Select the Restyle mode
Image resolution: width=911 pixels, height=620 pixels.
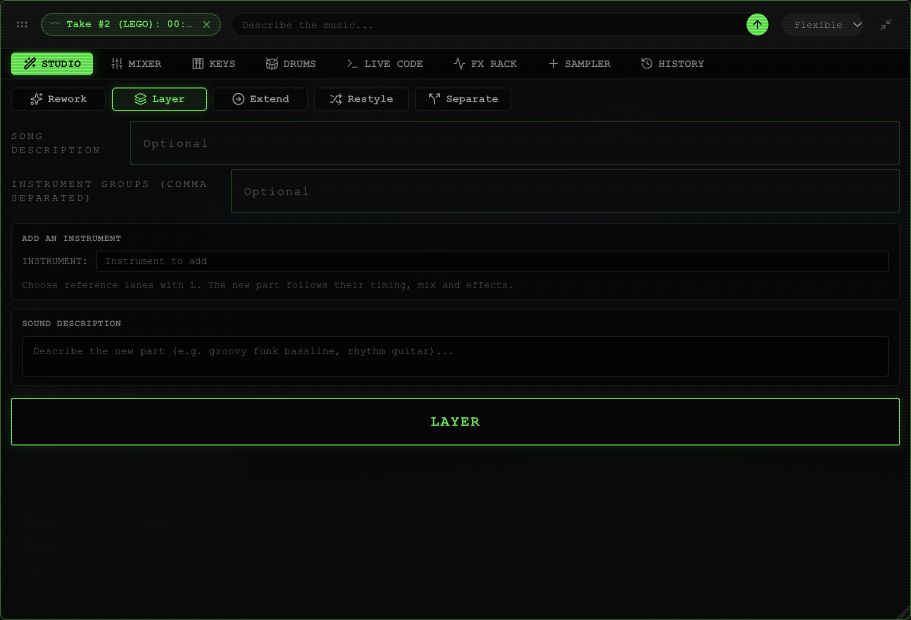pyautogui.click(x=361, y=99)
